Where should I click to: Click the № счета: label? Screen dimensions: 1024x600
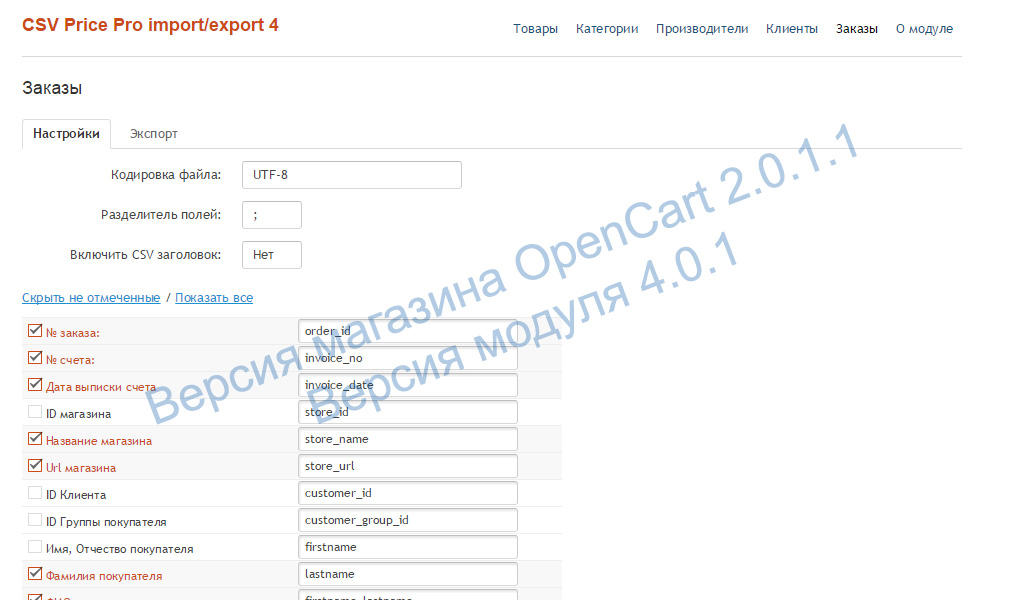70,360
